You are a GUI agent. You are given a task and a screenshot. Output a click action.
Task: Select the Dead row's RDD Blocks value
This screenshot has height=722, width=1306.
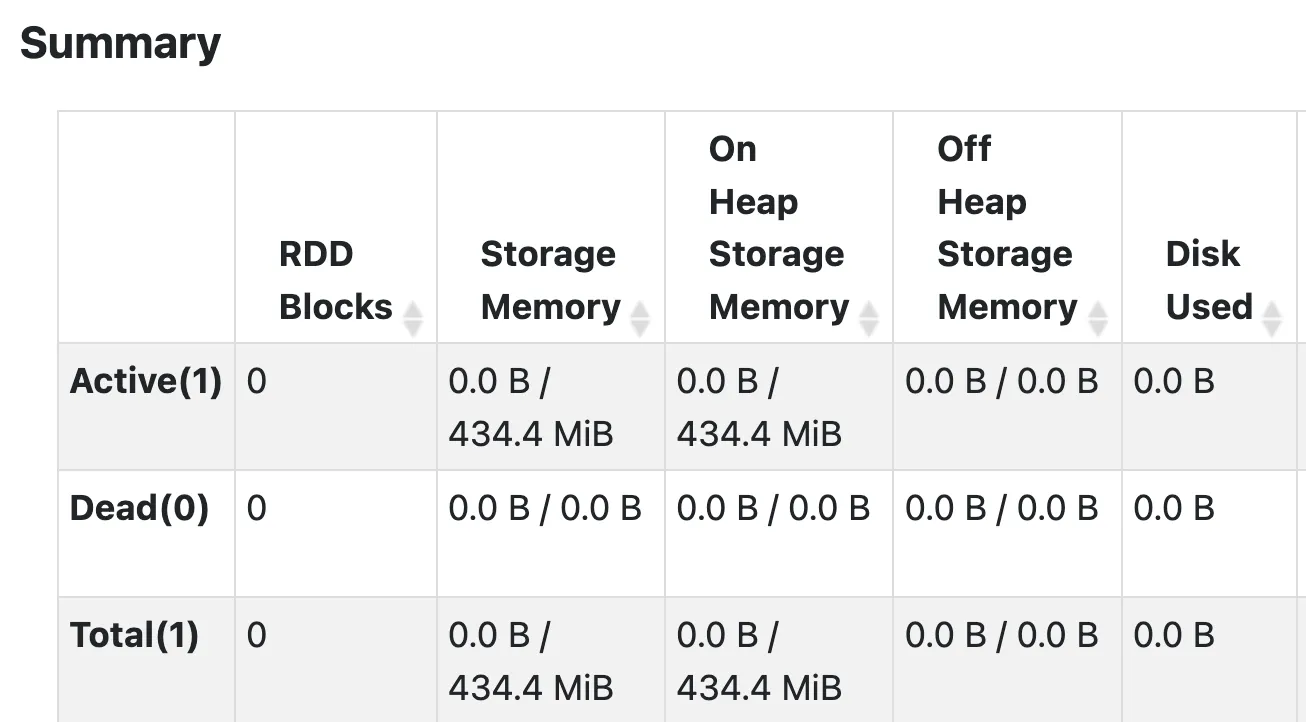click(x=257, y=508)
